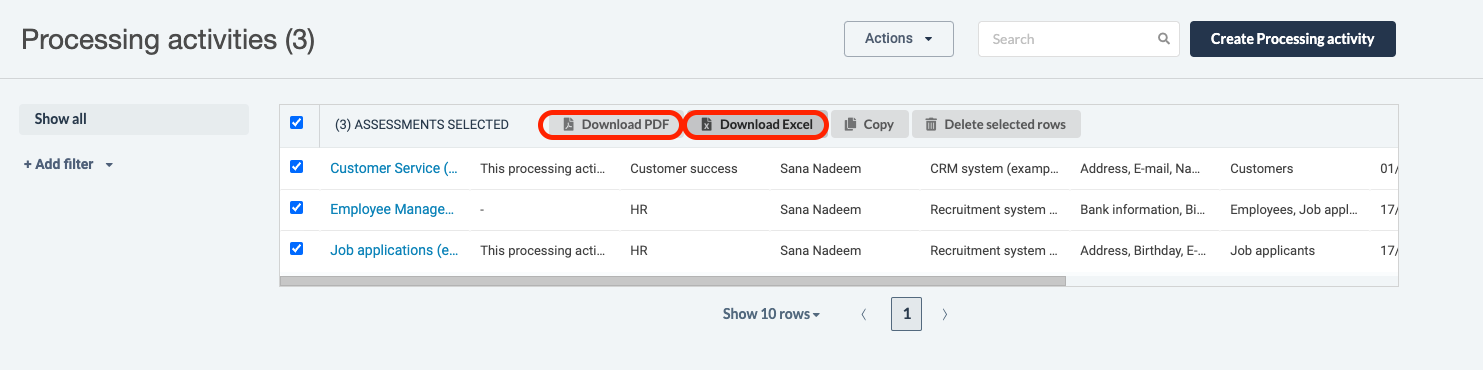Click the trash icon for deleting rows
Screen dimensions: 1483x370
(931, 125)
